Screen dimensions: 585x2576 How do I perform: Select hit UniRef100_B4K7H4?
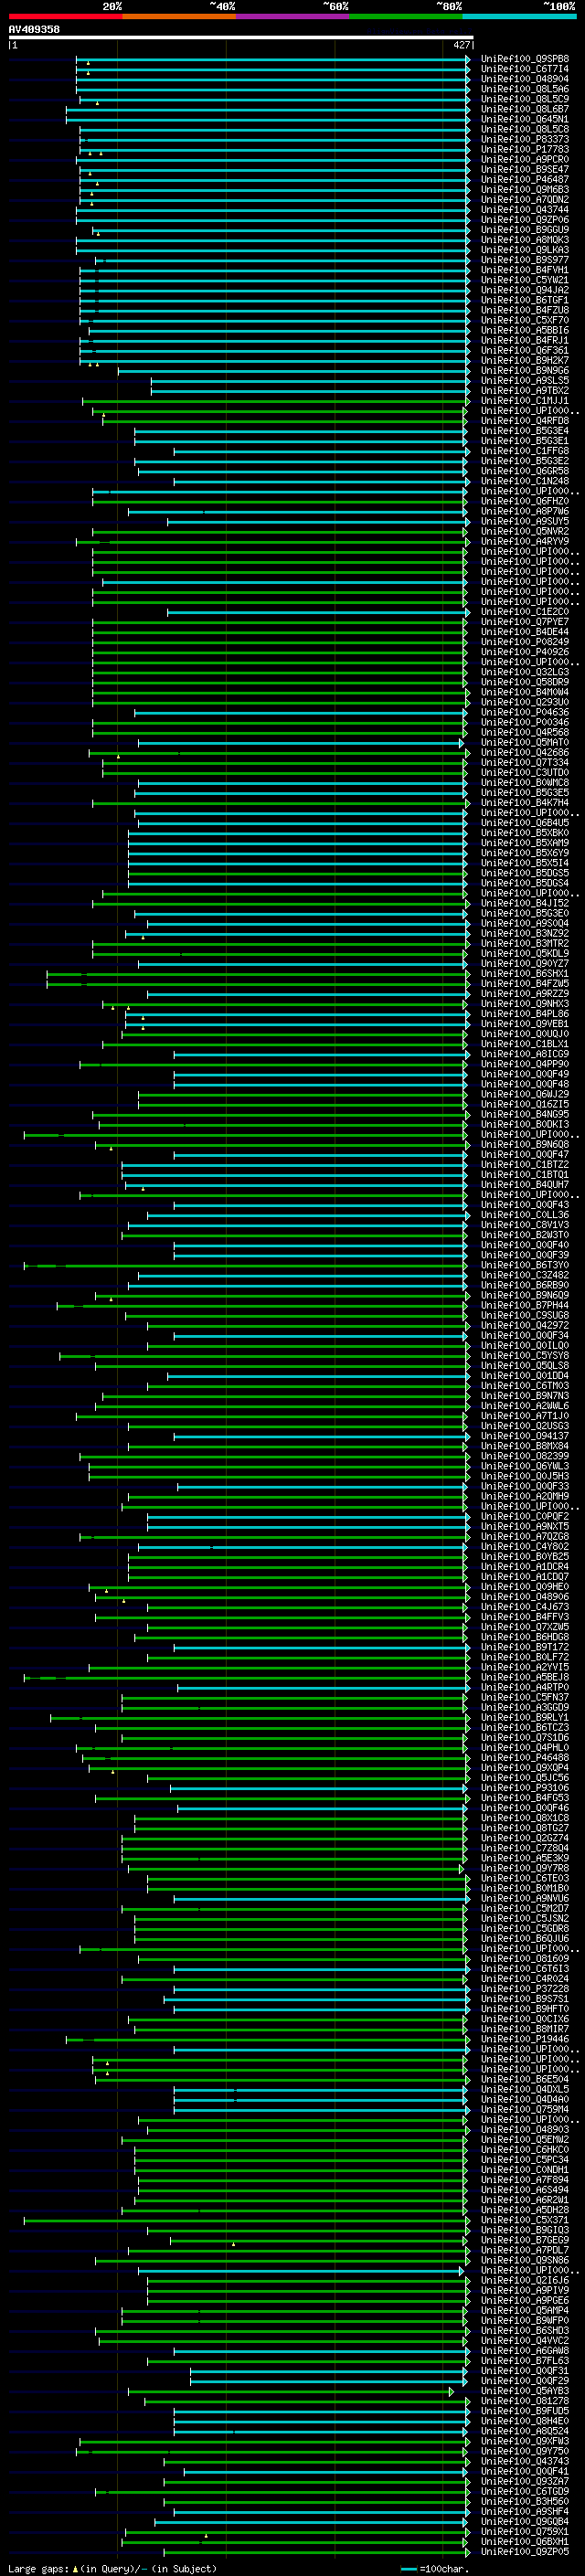[525, 802]
